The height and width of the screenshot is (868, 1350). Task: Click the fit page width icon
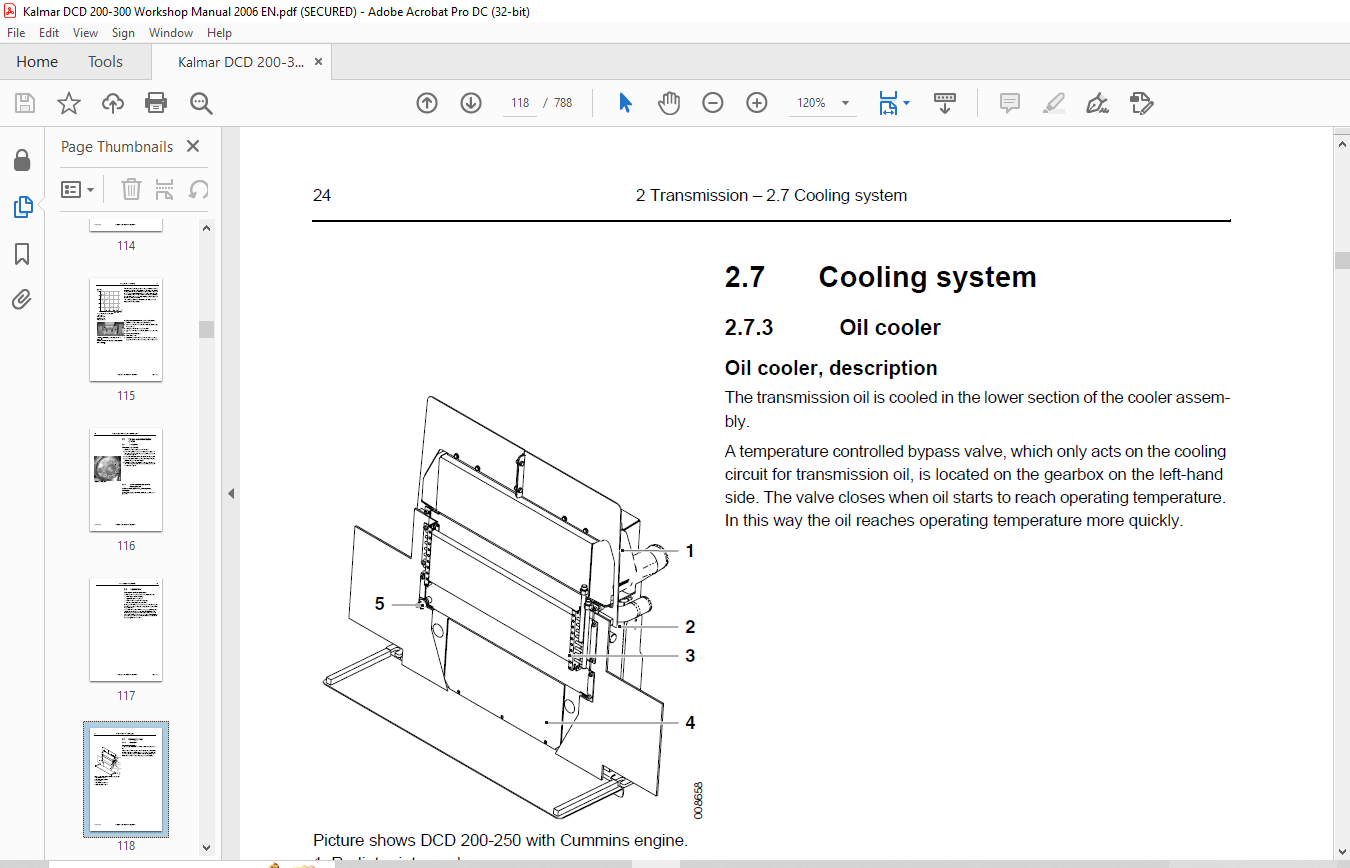click(x=888, y=103)
